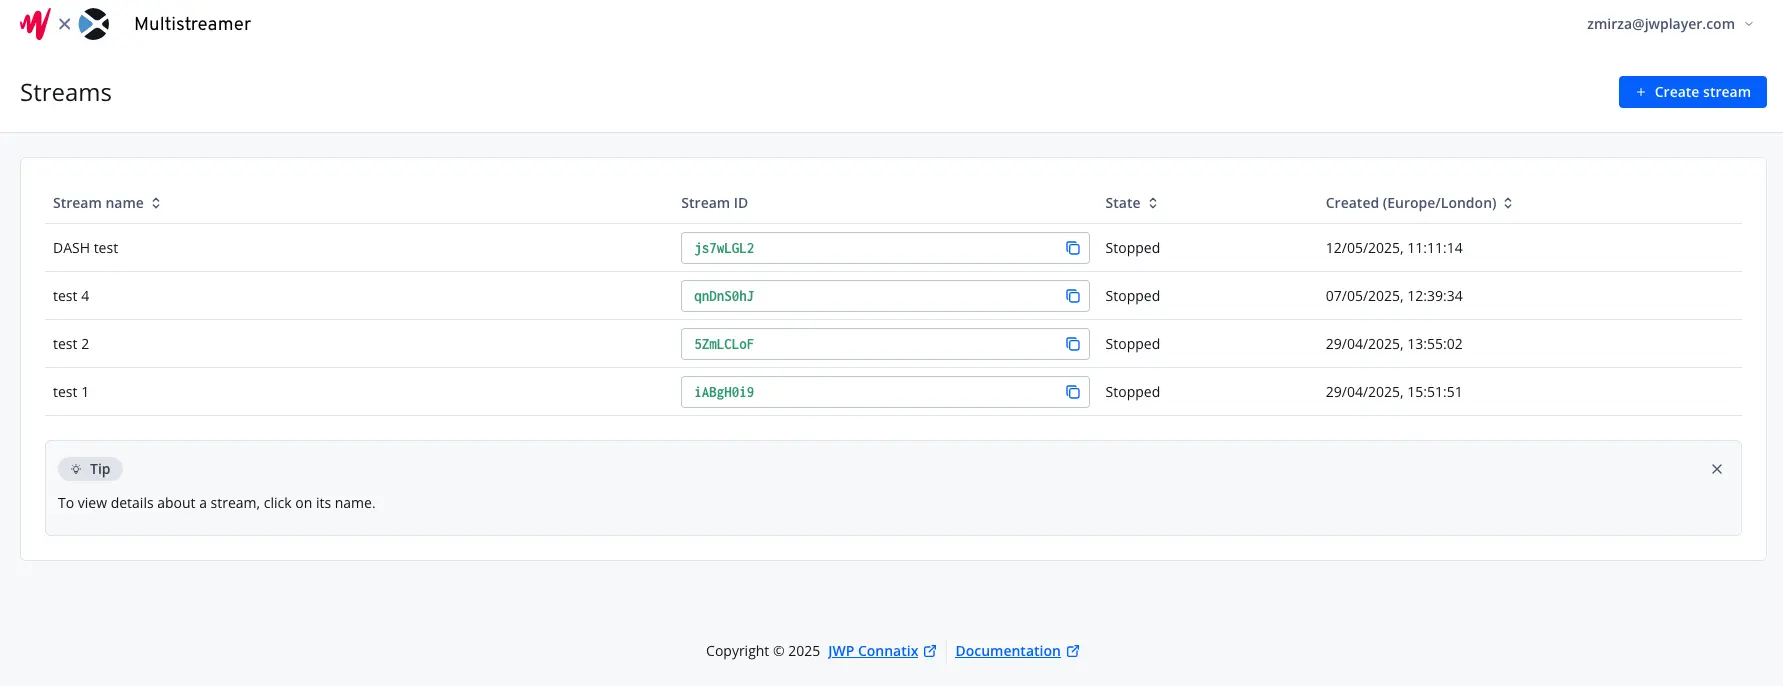Click Stopped state in test 4 row
The height and width of the screenshot is (686, 1783).
(1133, 296)
